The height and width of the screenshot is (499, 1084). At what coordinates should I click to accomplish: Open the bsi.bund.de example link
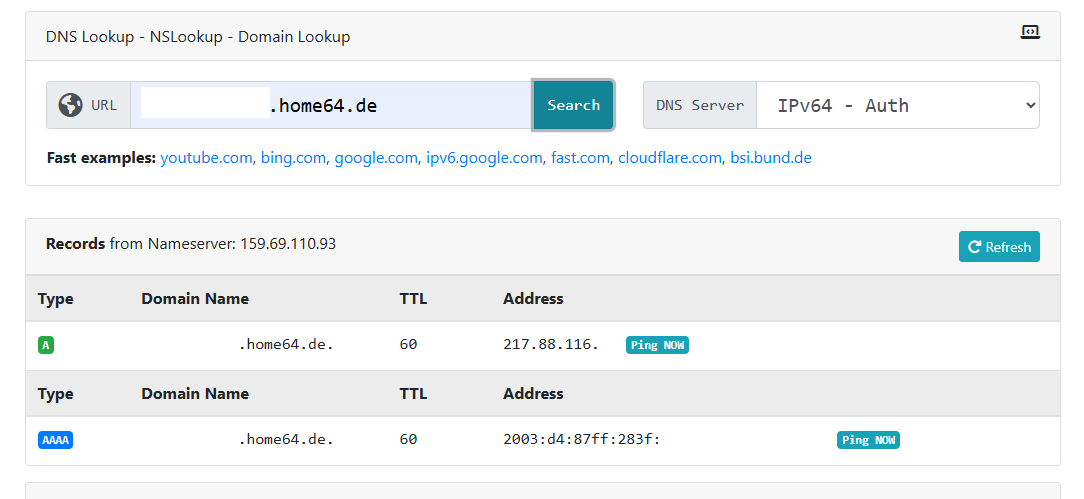point(771,158)
